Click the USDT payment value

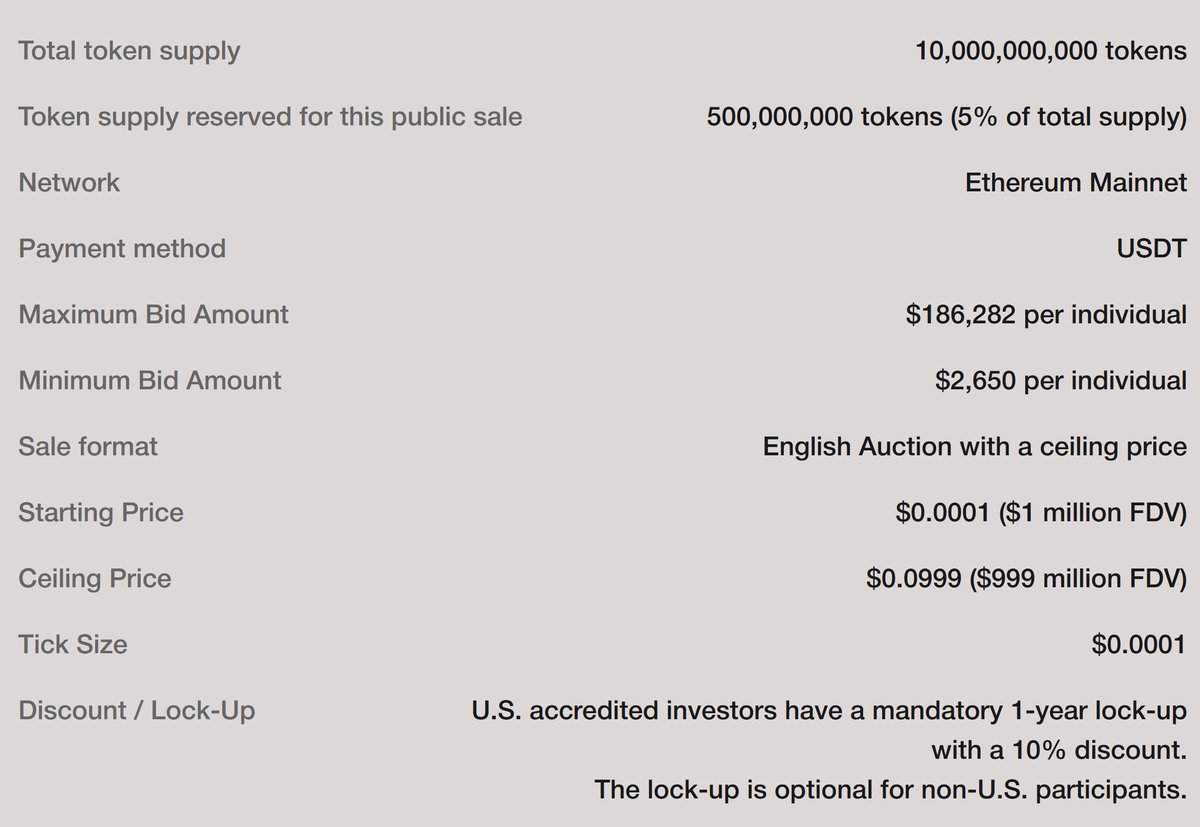tap(1152, 248)
